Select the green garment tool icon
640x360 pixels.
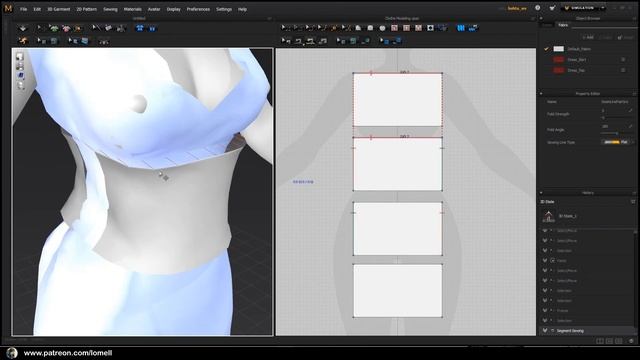pyautogui.click(x=54, y=28)
